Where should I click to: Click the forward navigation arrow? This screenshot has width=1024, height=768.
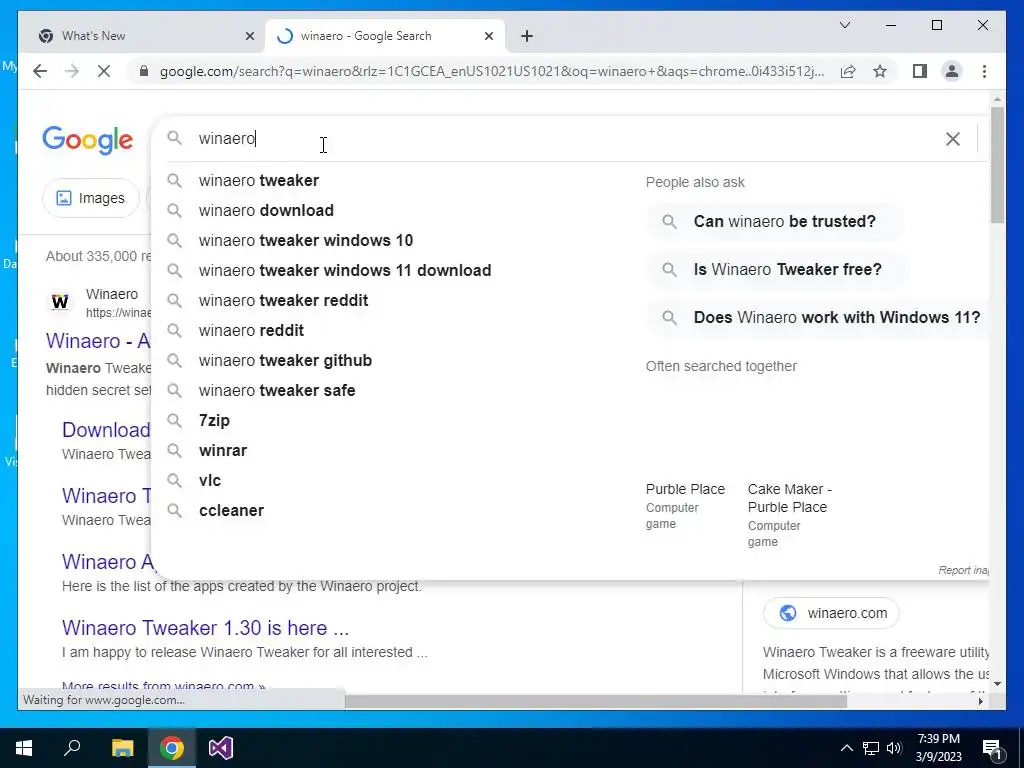pos(72,71)
